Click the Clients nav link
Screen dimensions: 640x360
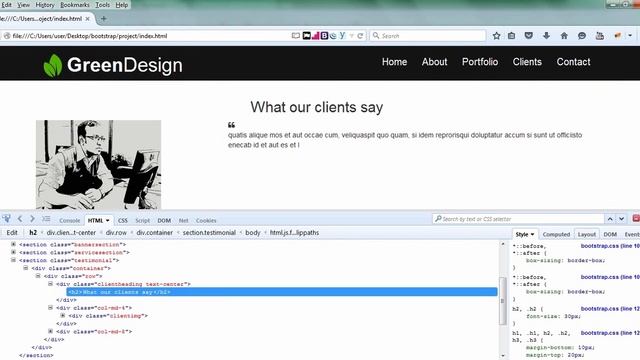pyautogui.click(x=527, y=62)
